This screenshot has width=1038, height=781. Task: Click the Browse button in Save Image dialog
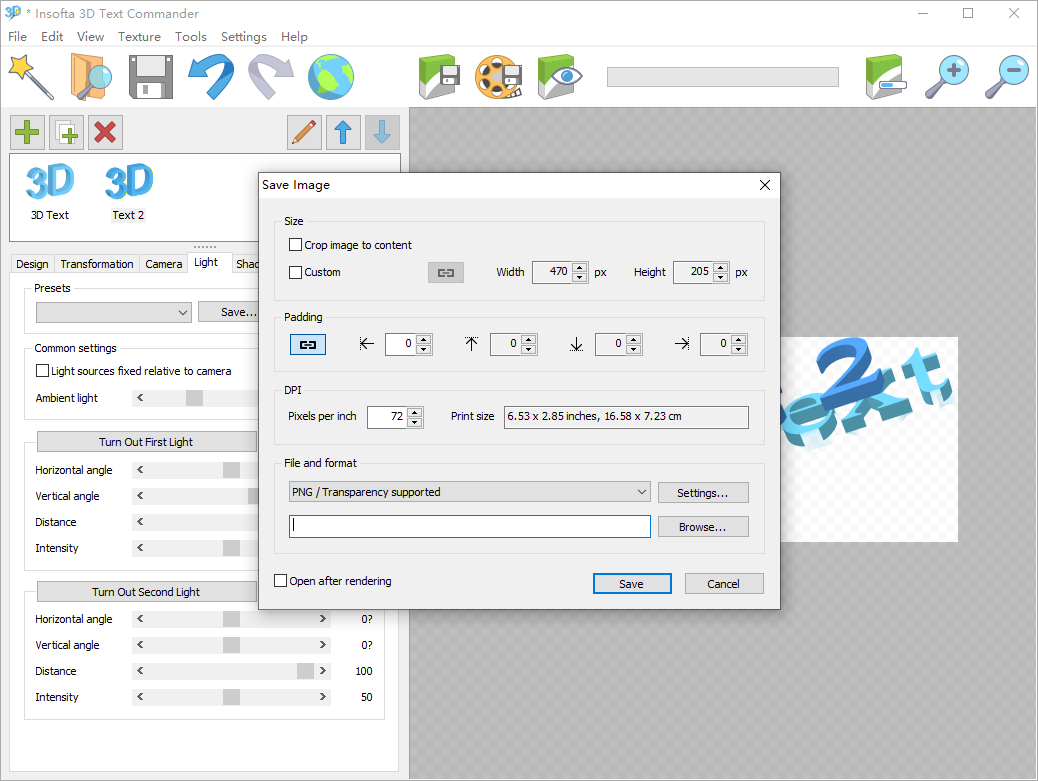coord(702,526)
